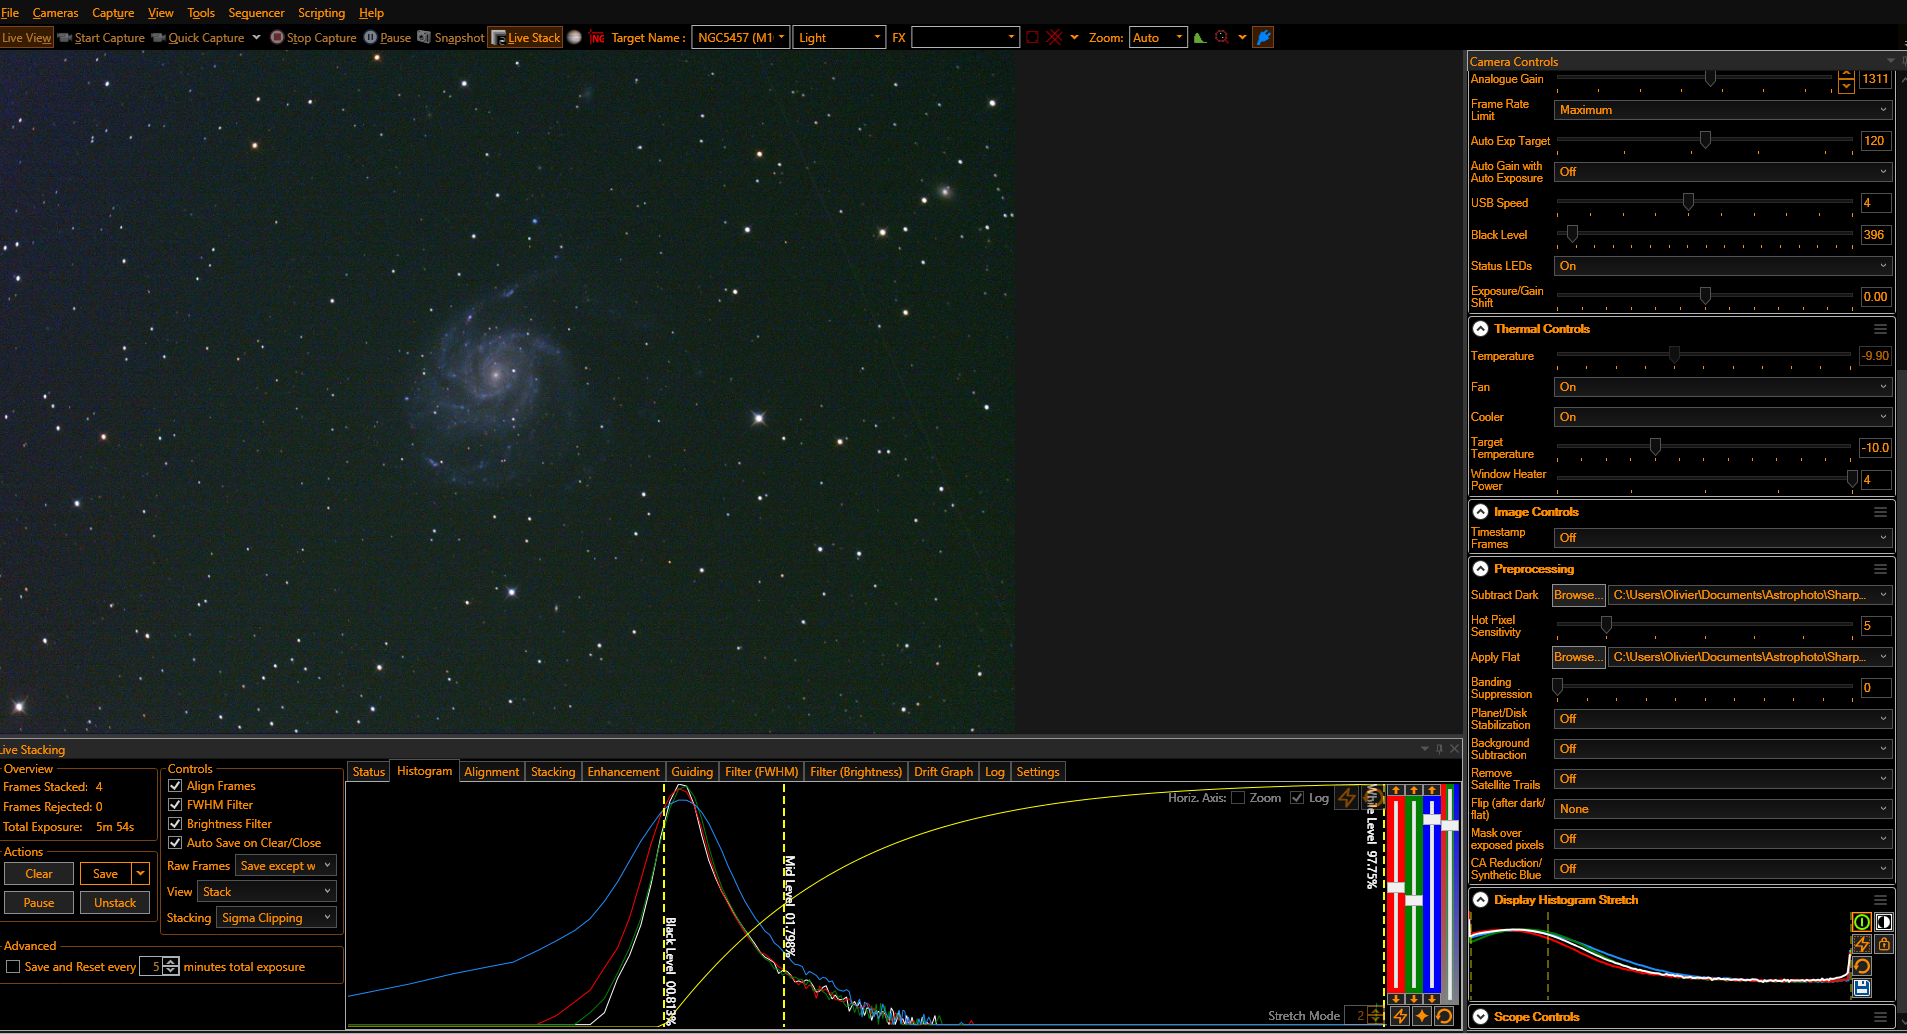Image resolution: width=1907 pixels, height=1034 pixels.
Task: Click the red magnifier focus tool icon
Action: [1222, 38]
